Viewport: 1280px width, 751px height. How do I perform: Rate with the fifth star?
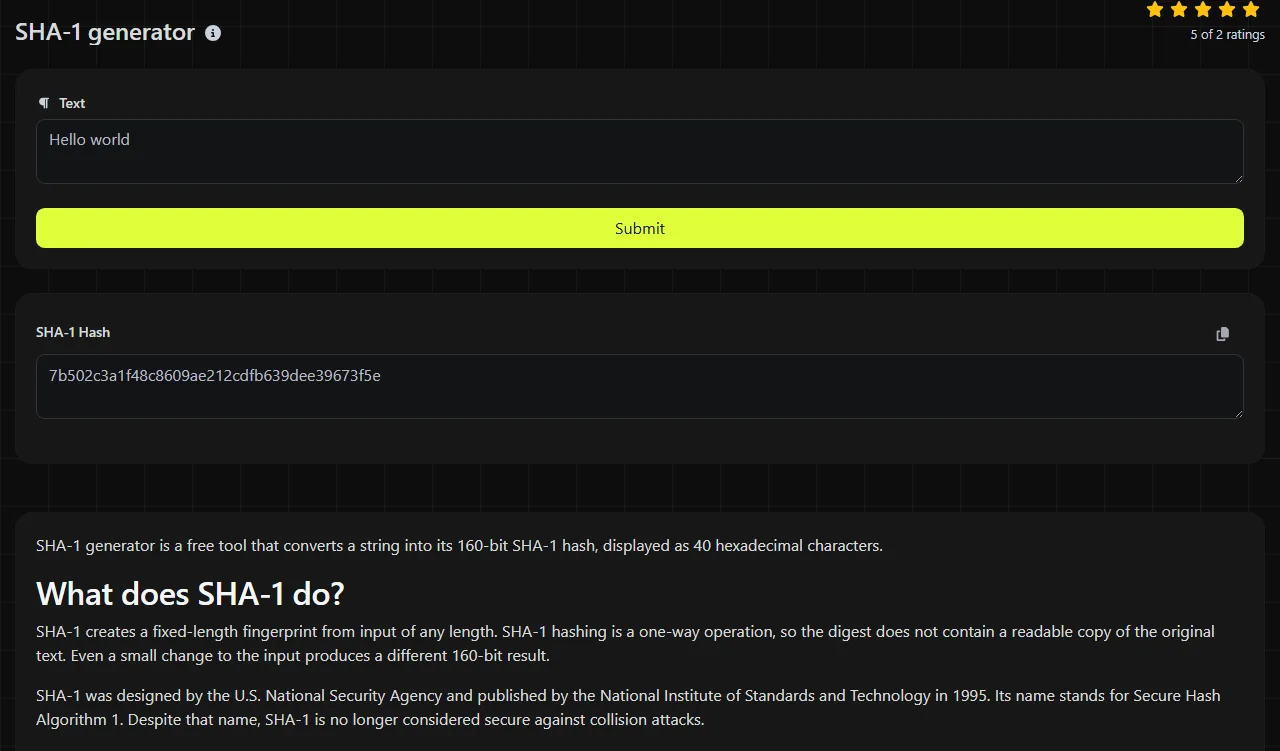pos(1251,10)
